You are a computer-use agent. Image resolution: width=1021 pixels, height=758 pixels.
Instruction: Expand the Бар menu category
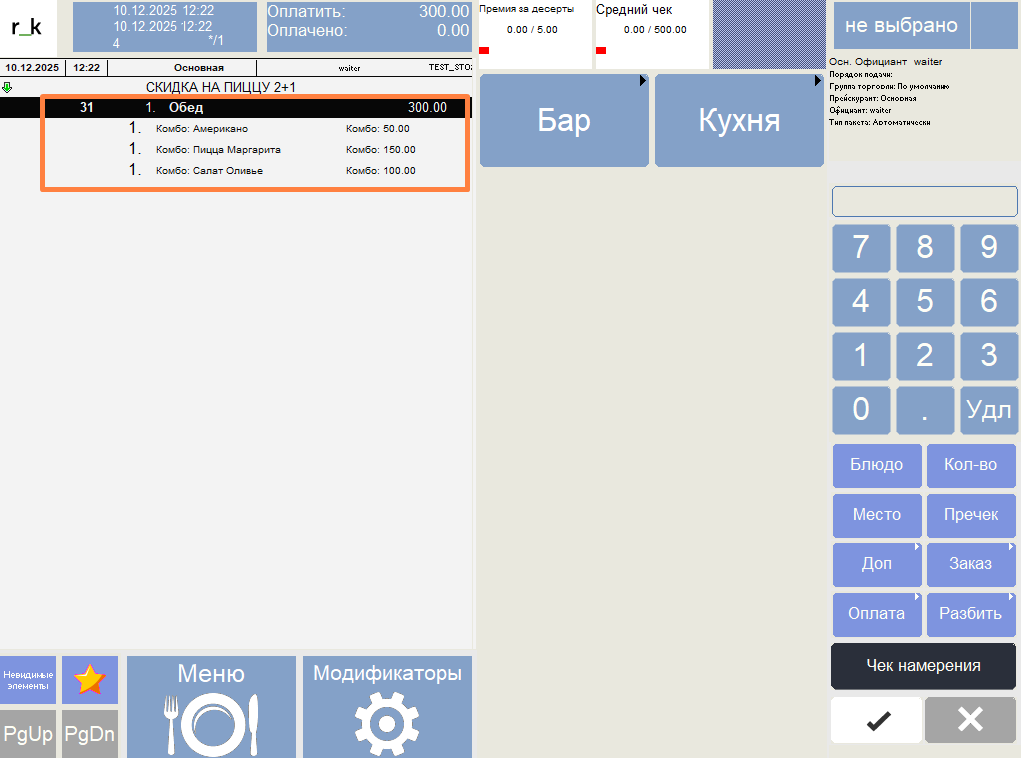click(x=564, y=121)
